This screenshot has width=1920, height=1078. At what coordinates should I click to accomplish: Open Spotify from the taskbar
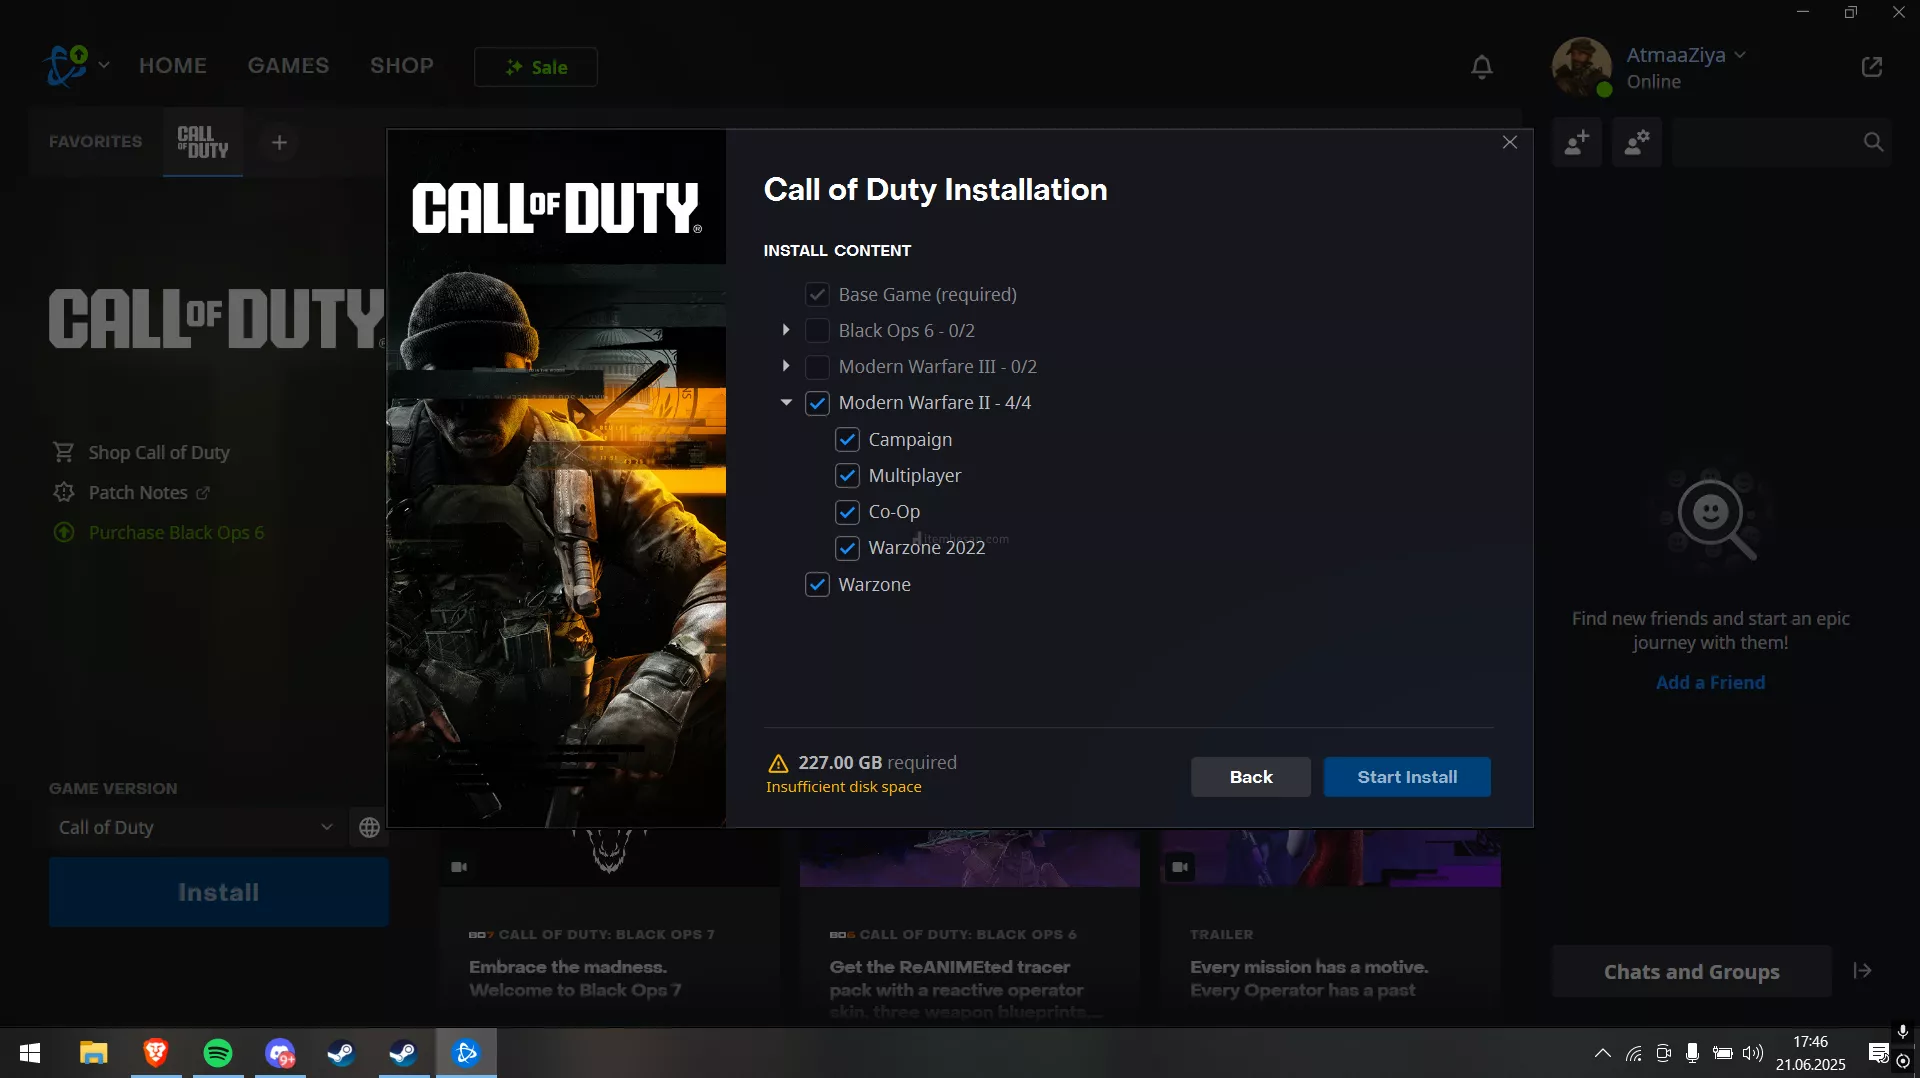(217, 1053)
